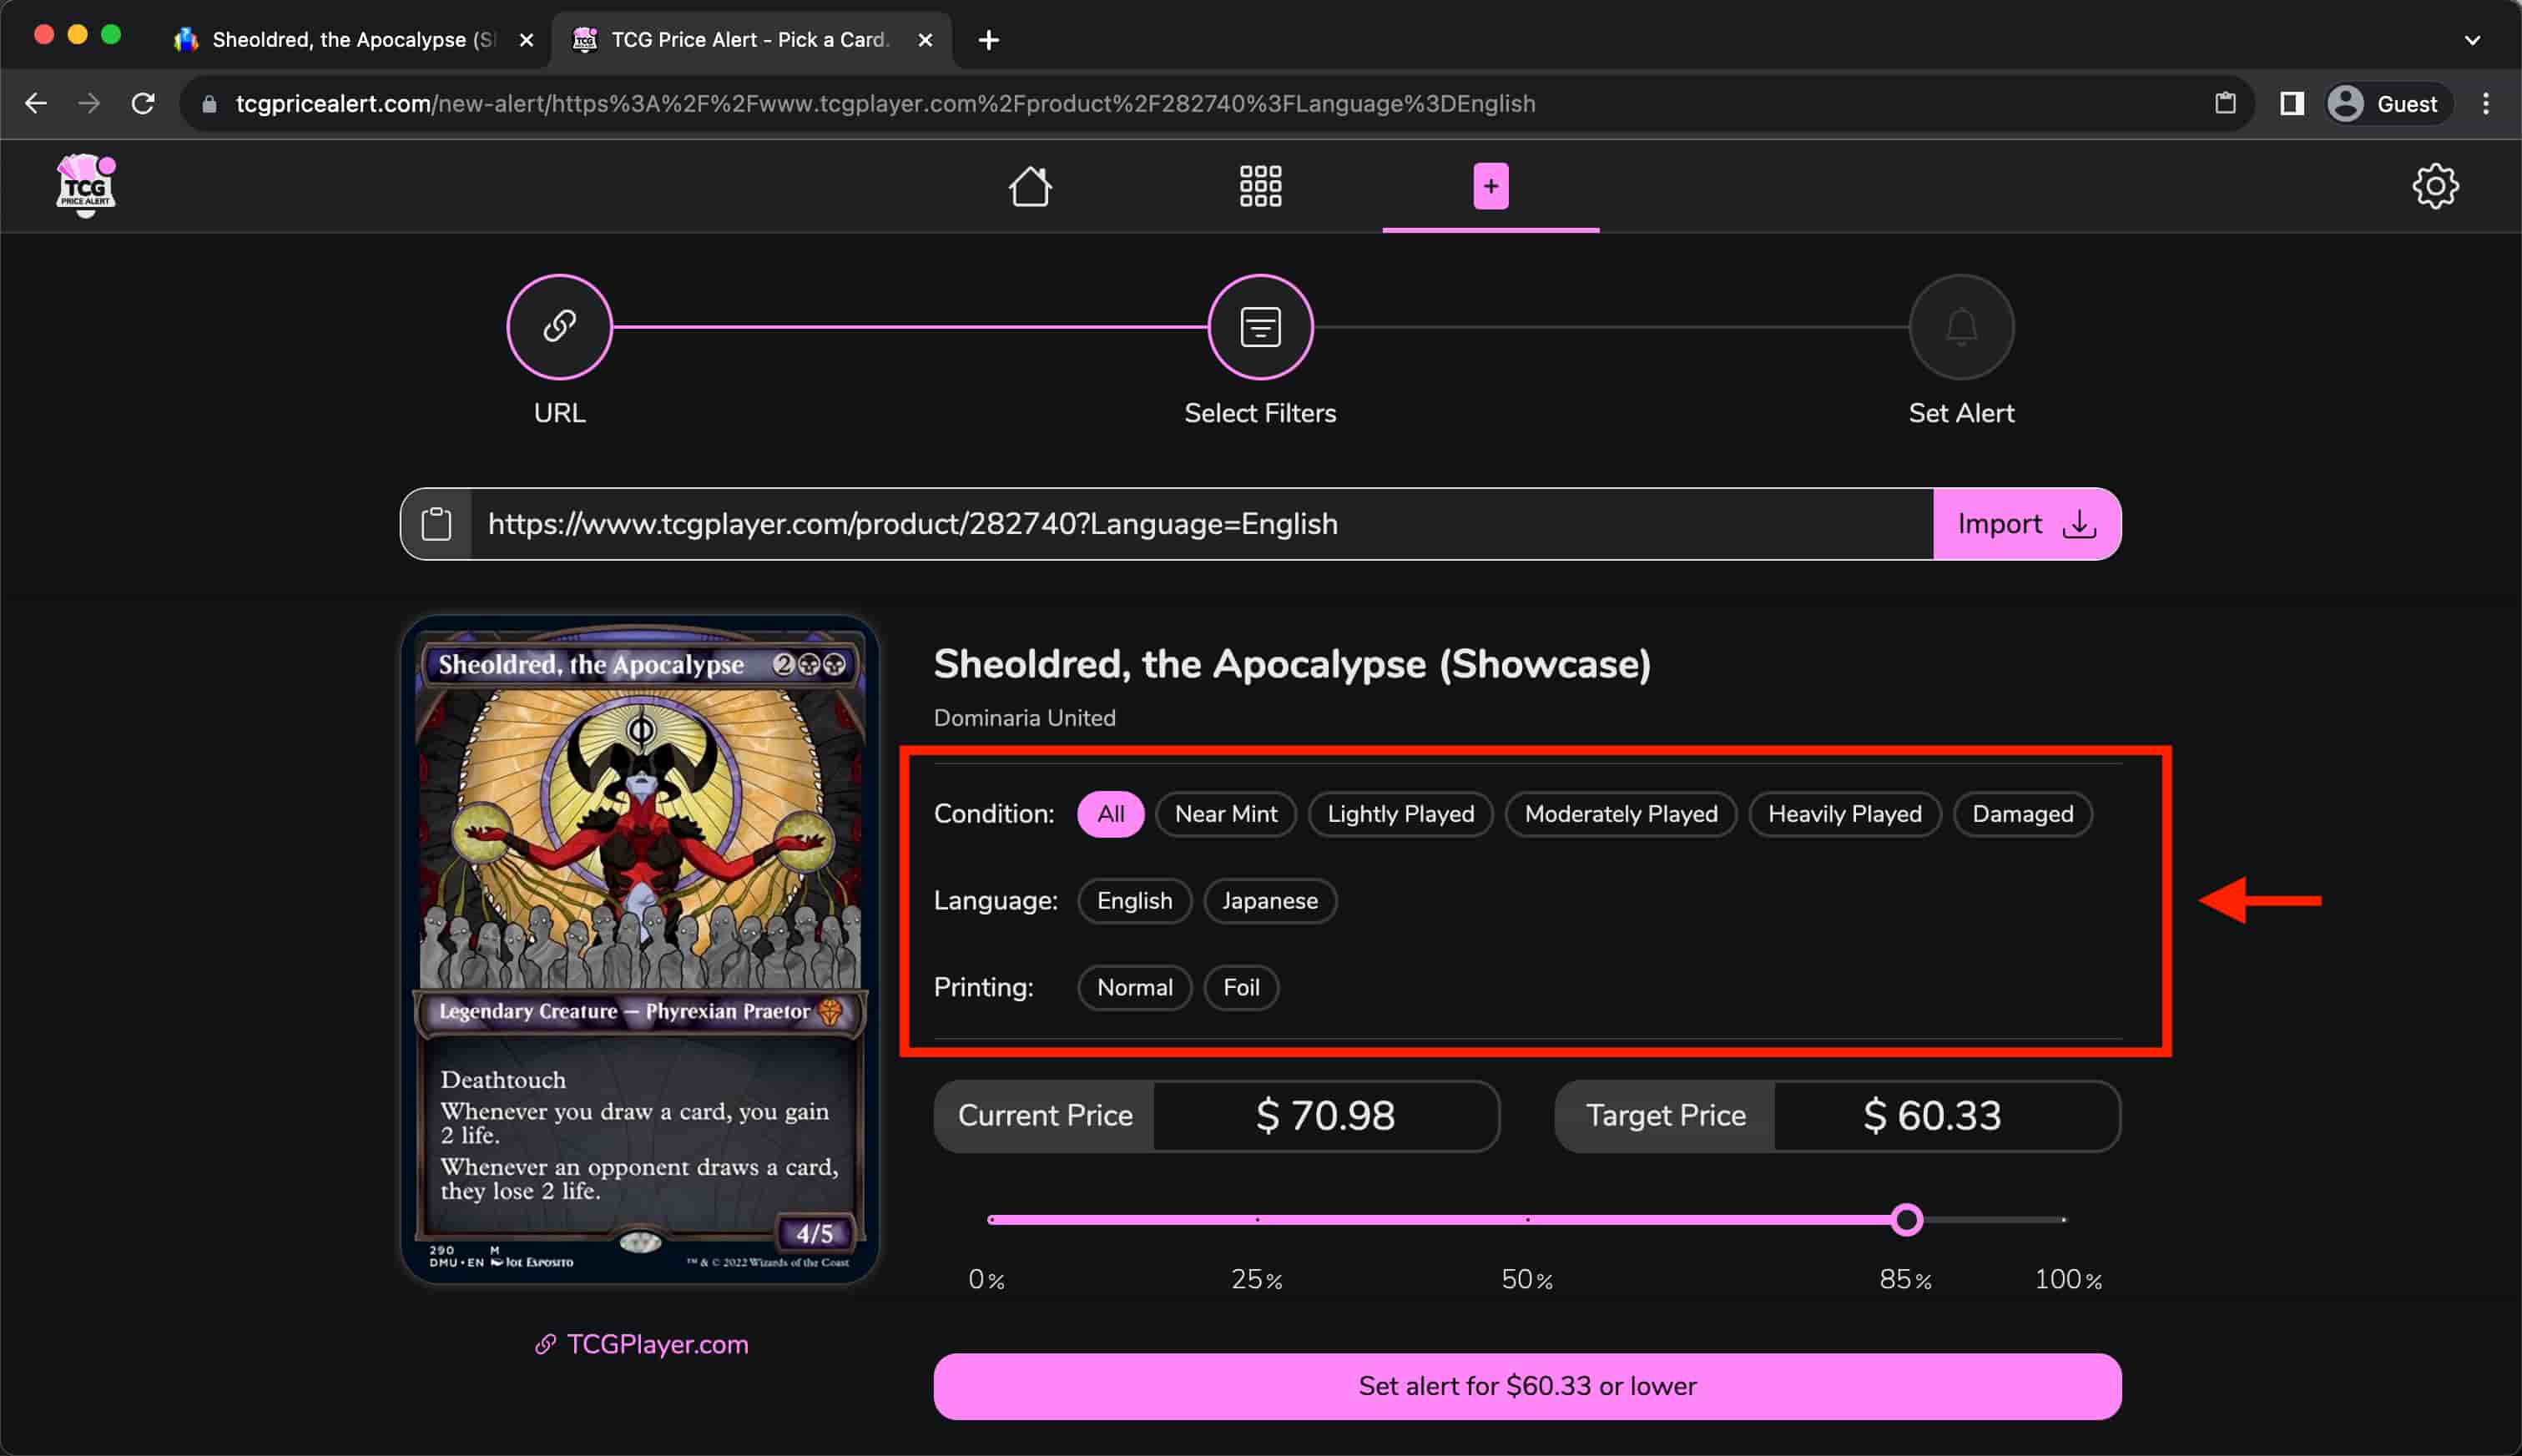Click the Select Filters step label
2522x1456 pixels.
pos(1260,413)
